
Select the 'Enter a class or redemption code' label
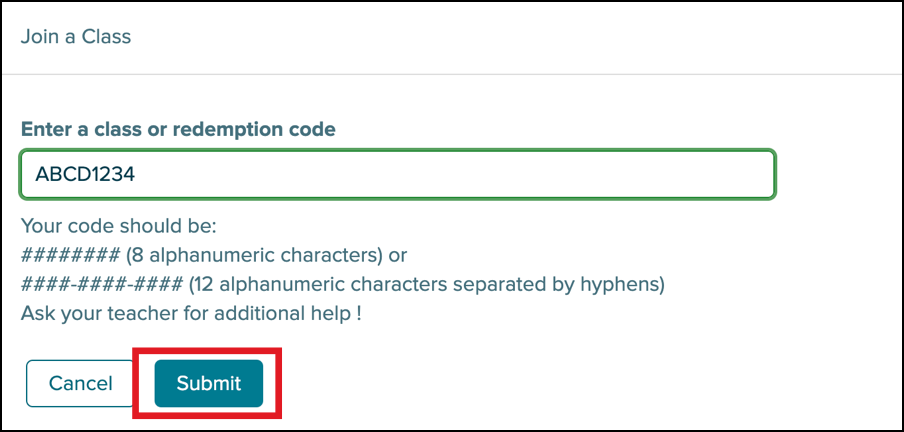(178, 129)
